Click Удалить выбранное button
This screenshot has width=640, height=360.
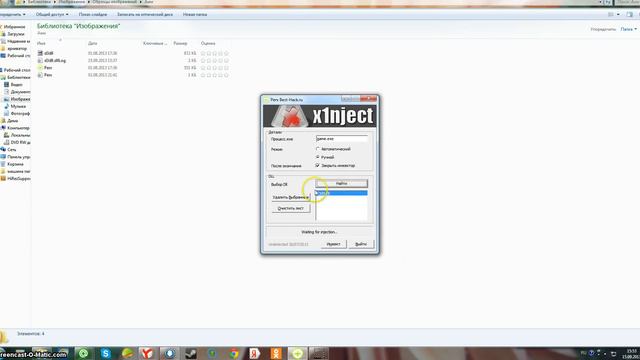point(291,197)
